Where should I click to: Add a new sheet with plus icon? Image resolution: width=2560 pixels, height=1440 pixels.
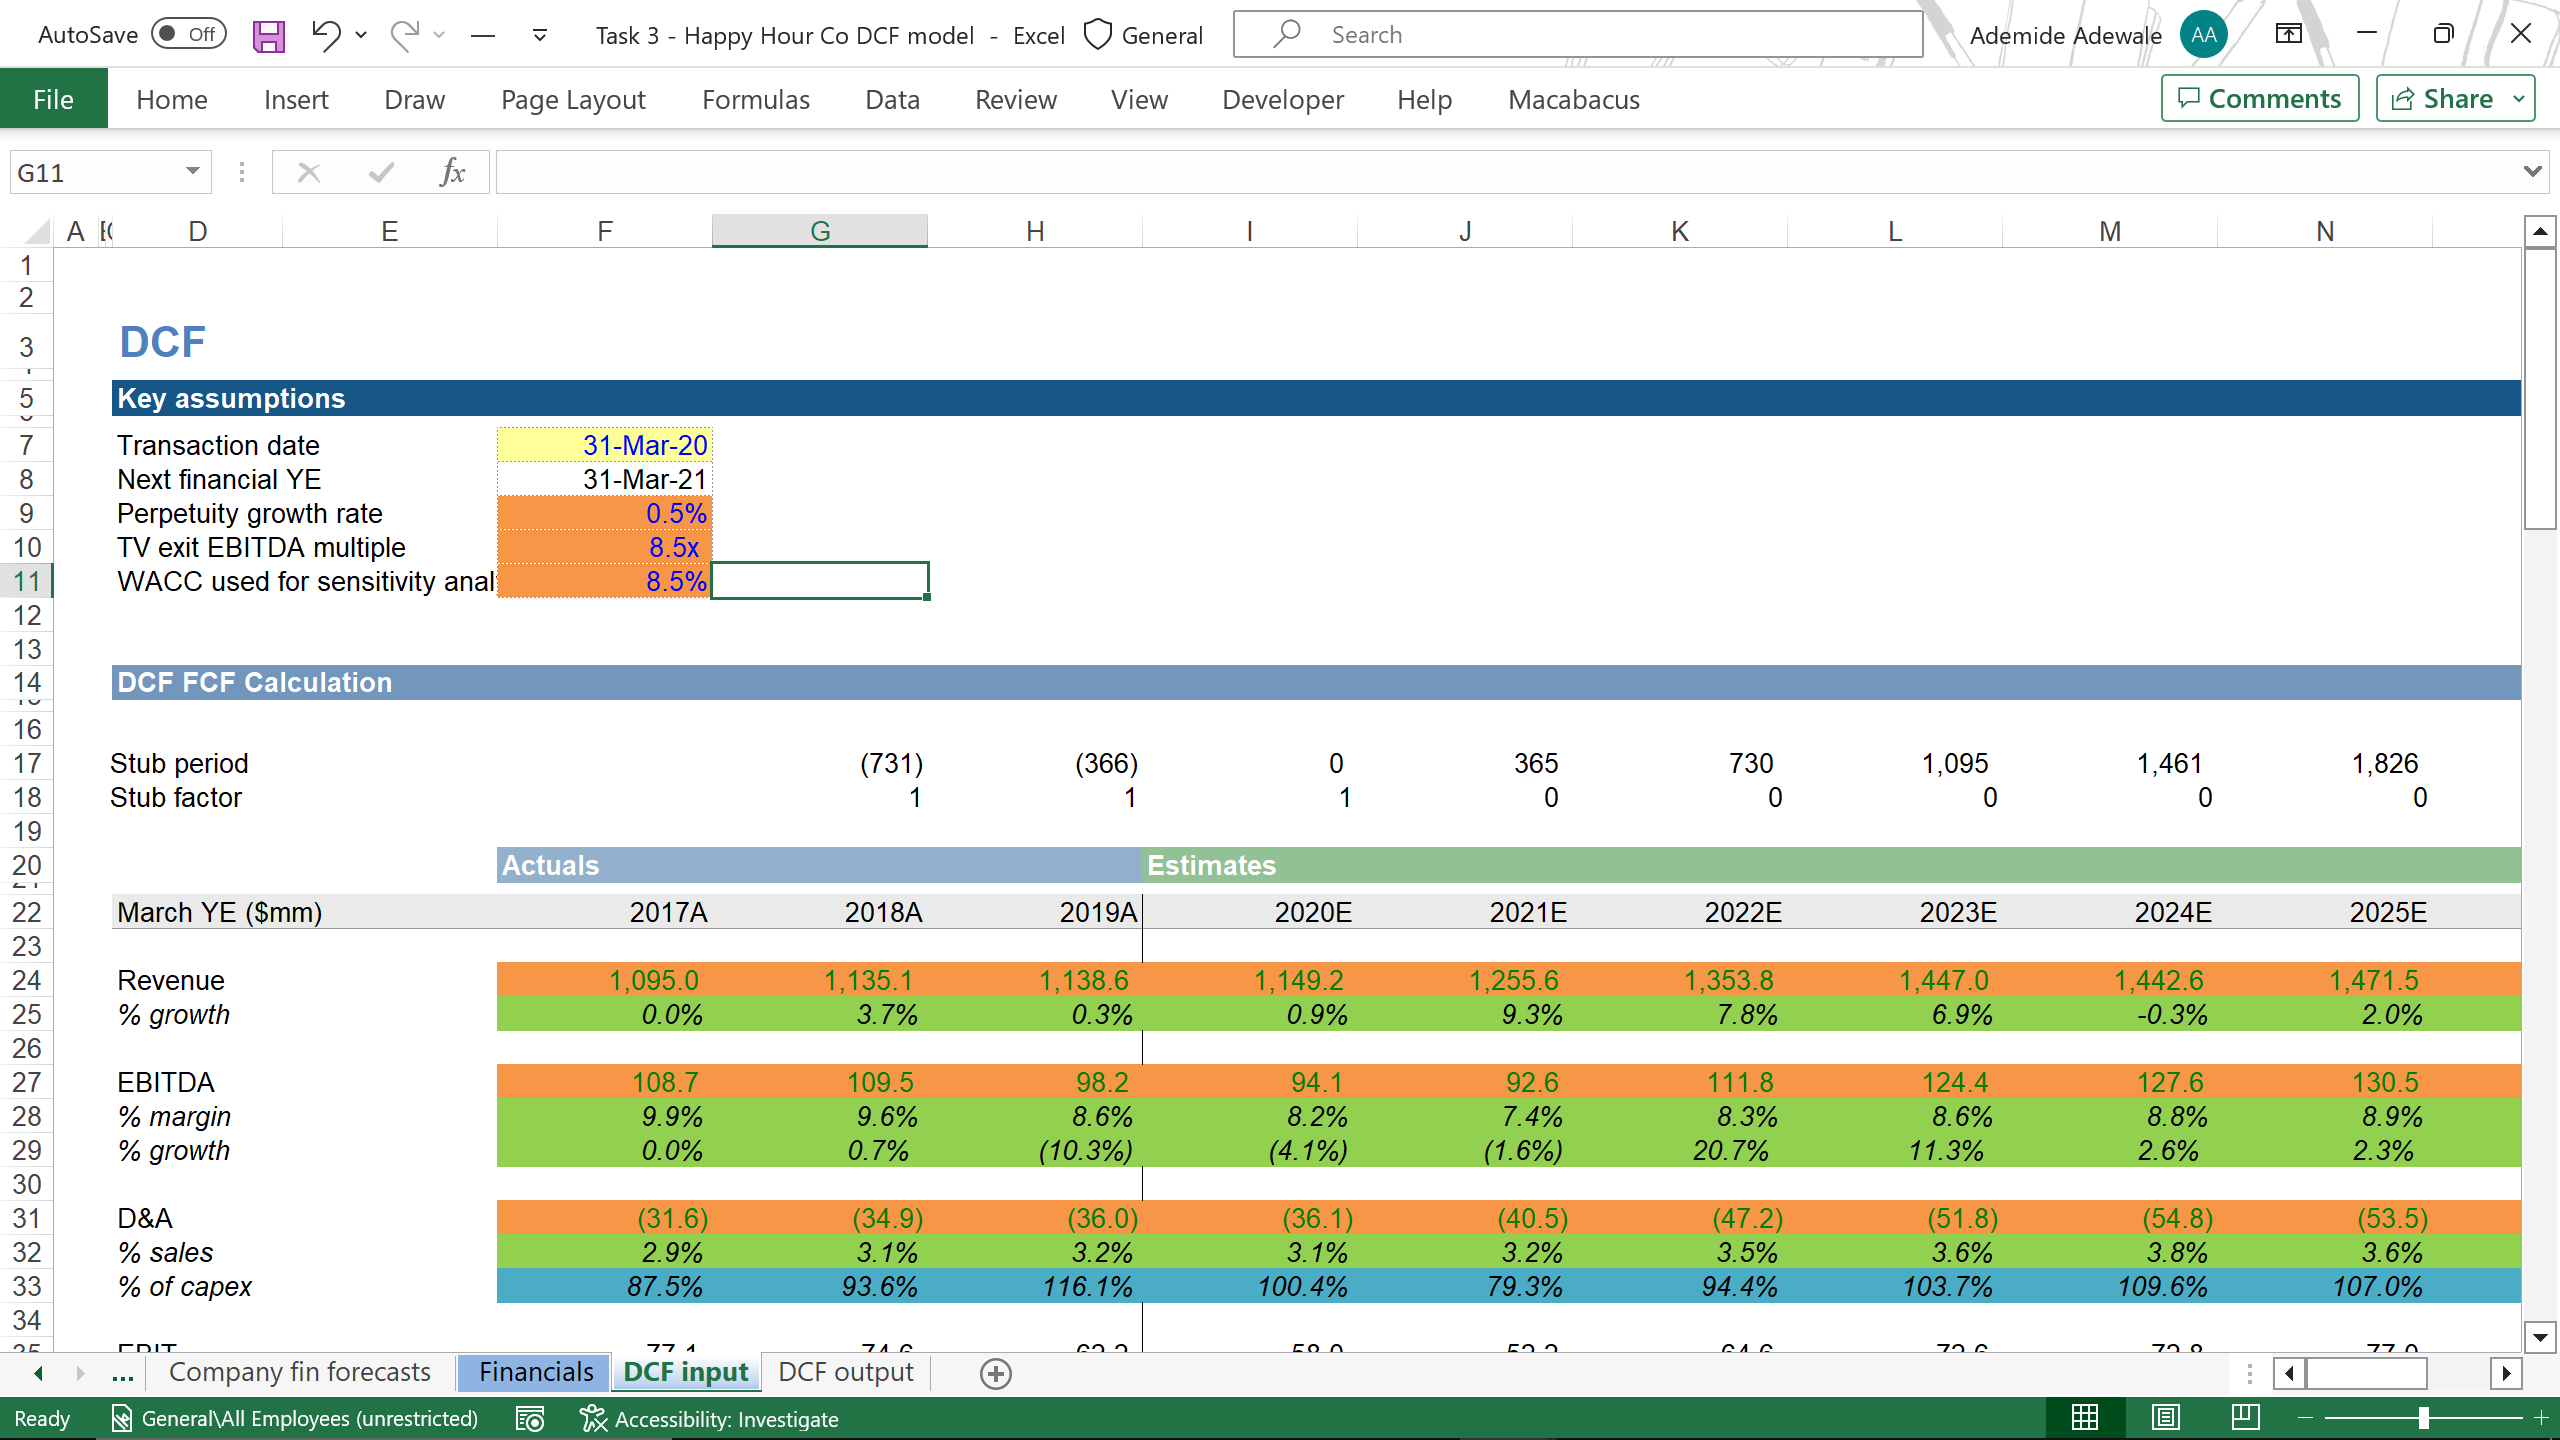click(x=995, y=1373)
